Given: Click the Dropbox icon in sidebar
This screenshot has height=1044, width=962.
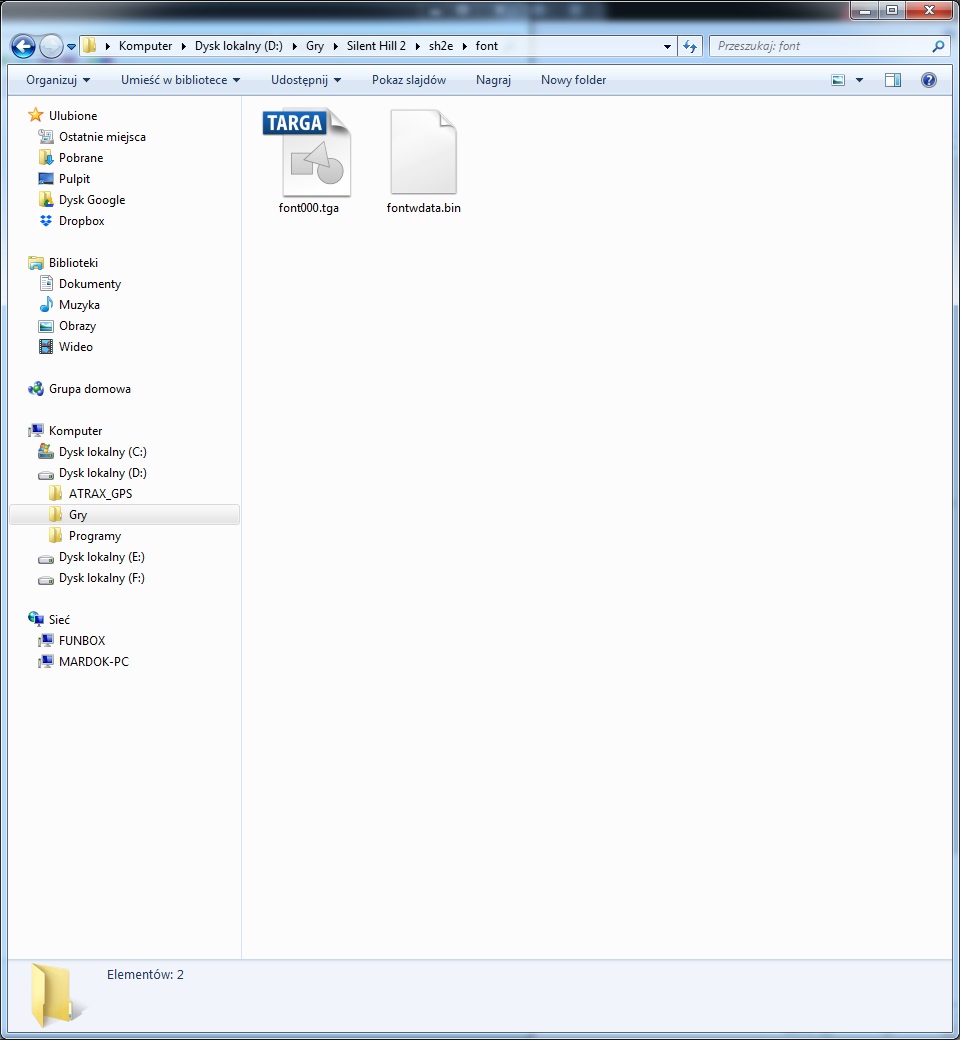Looking at the screenshot, I should (45, 220).
